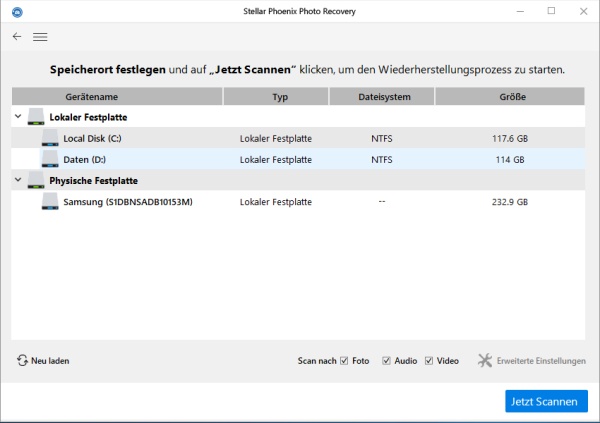Minimize the Photo Recovery window
Viewport: 600px width, 423px height.
click(520, 11)
